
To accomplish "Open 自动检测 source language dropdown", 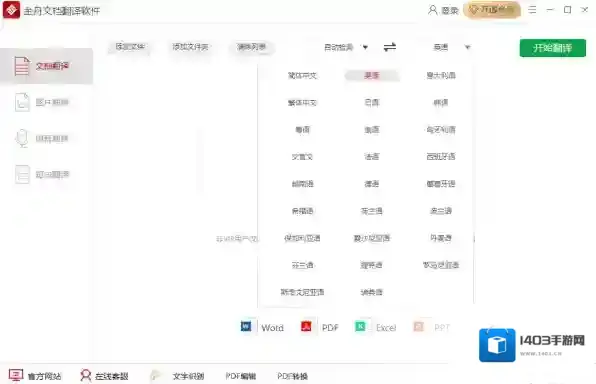I will point(346,47).
